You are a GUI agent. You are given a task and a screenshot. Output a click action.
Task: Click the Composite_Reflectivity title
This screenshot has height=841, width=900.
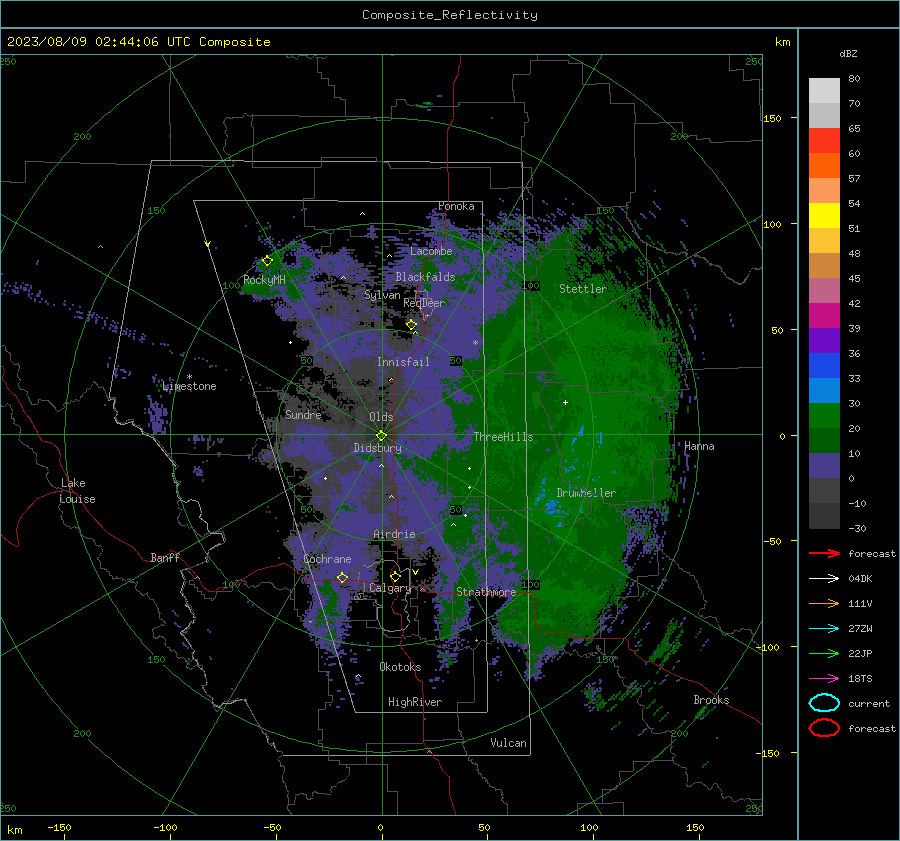450,15
